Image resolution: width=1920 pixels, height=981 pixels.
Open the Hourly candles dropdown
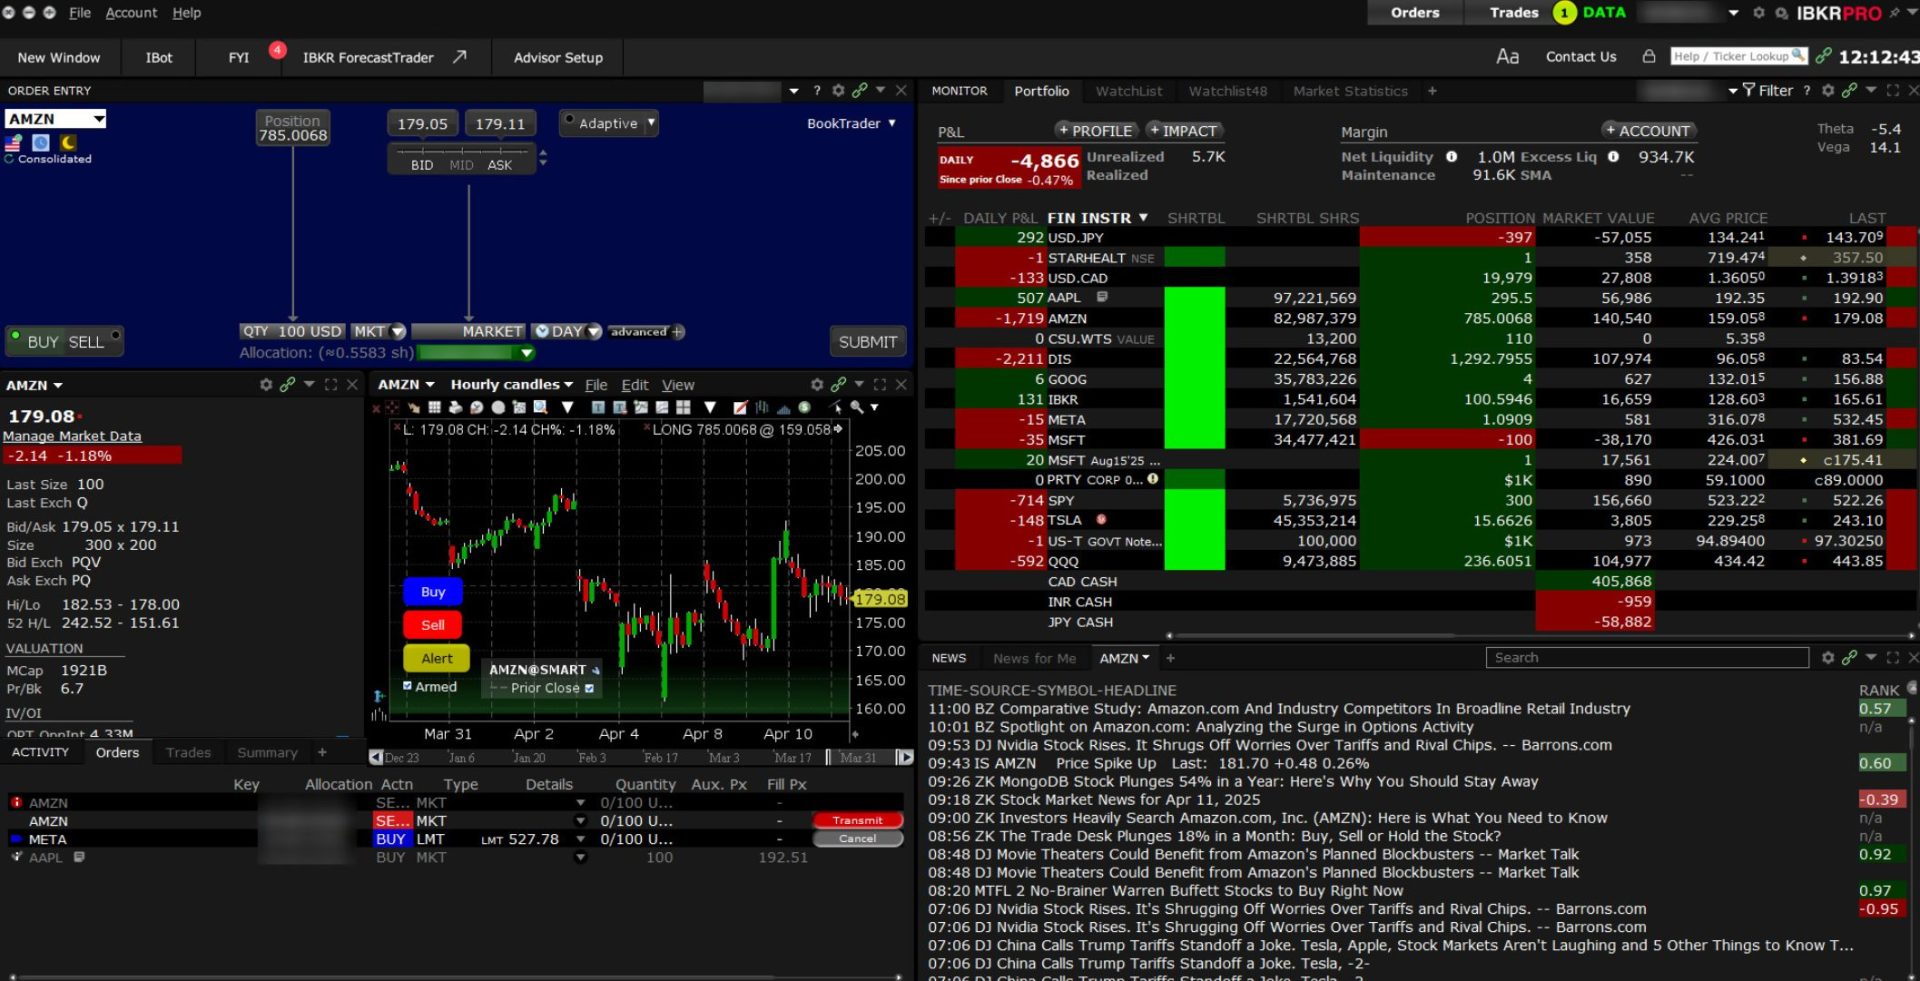click(511, 385)
